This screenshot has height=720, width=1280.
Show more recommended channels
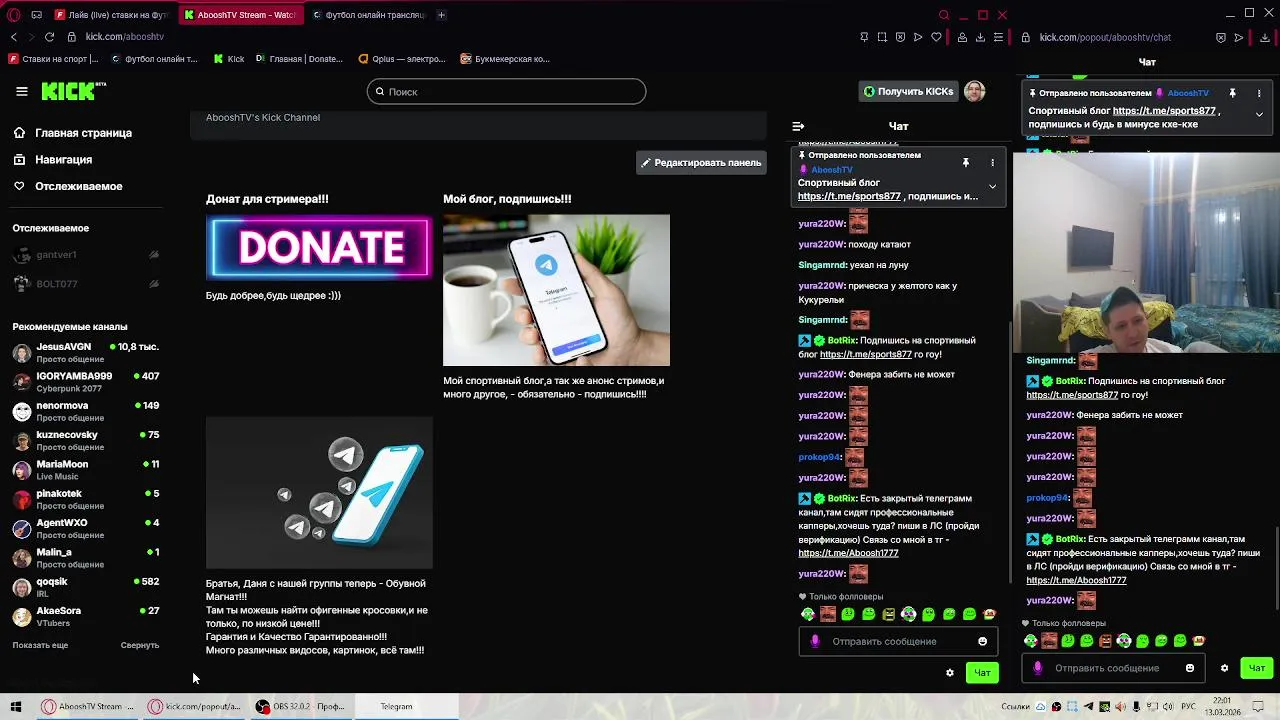coord(40,645)
